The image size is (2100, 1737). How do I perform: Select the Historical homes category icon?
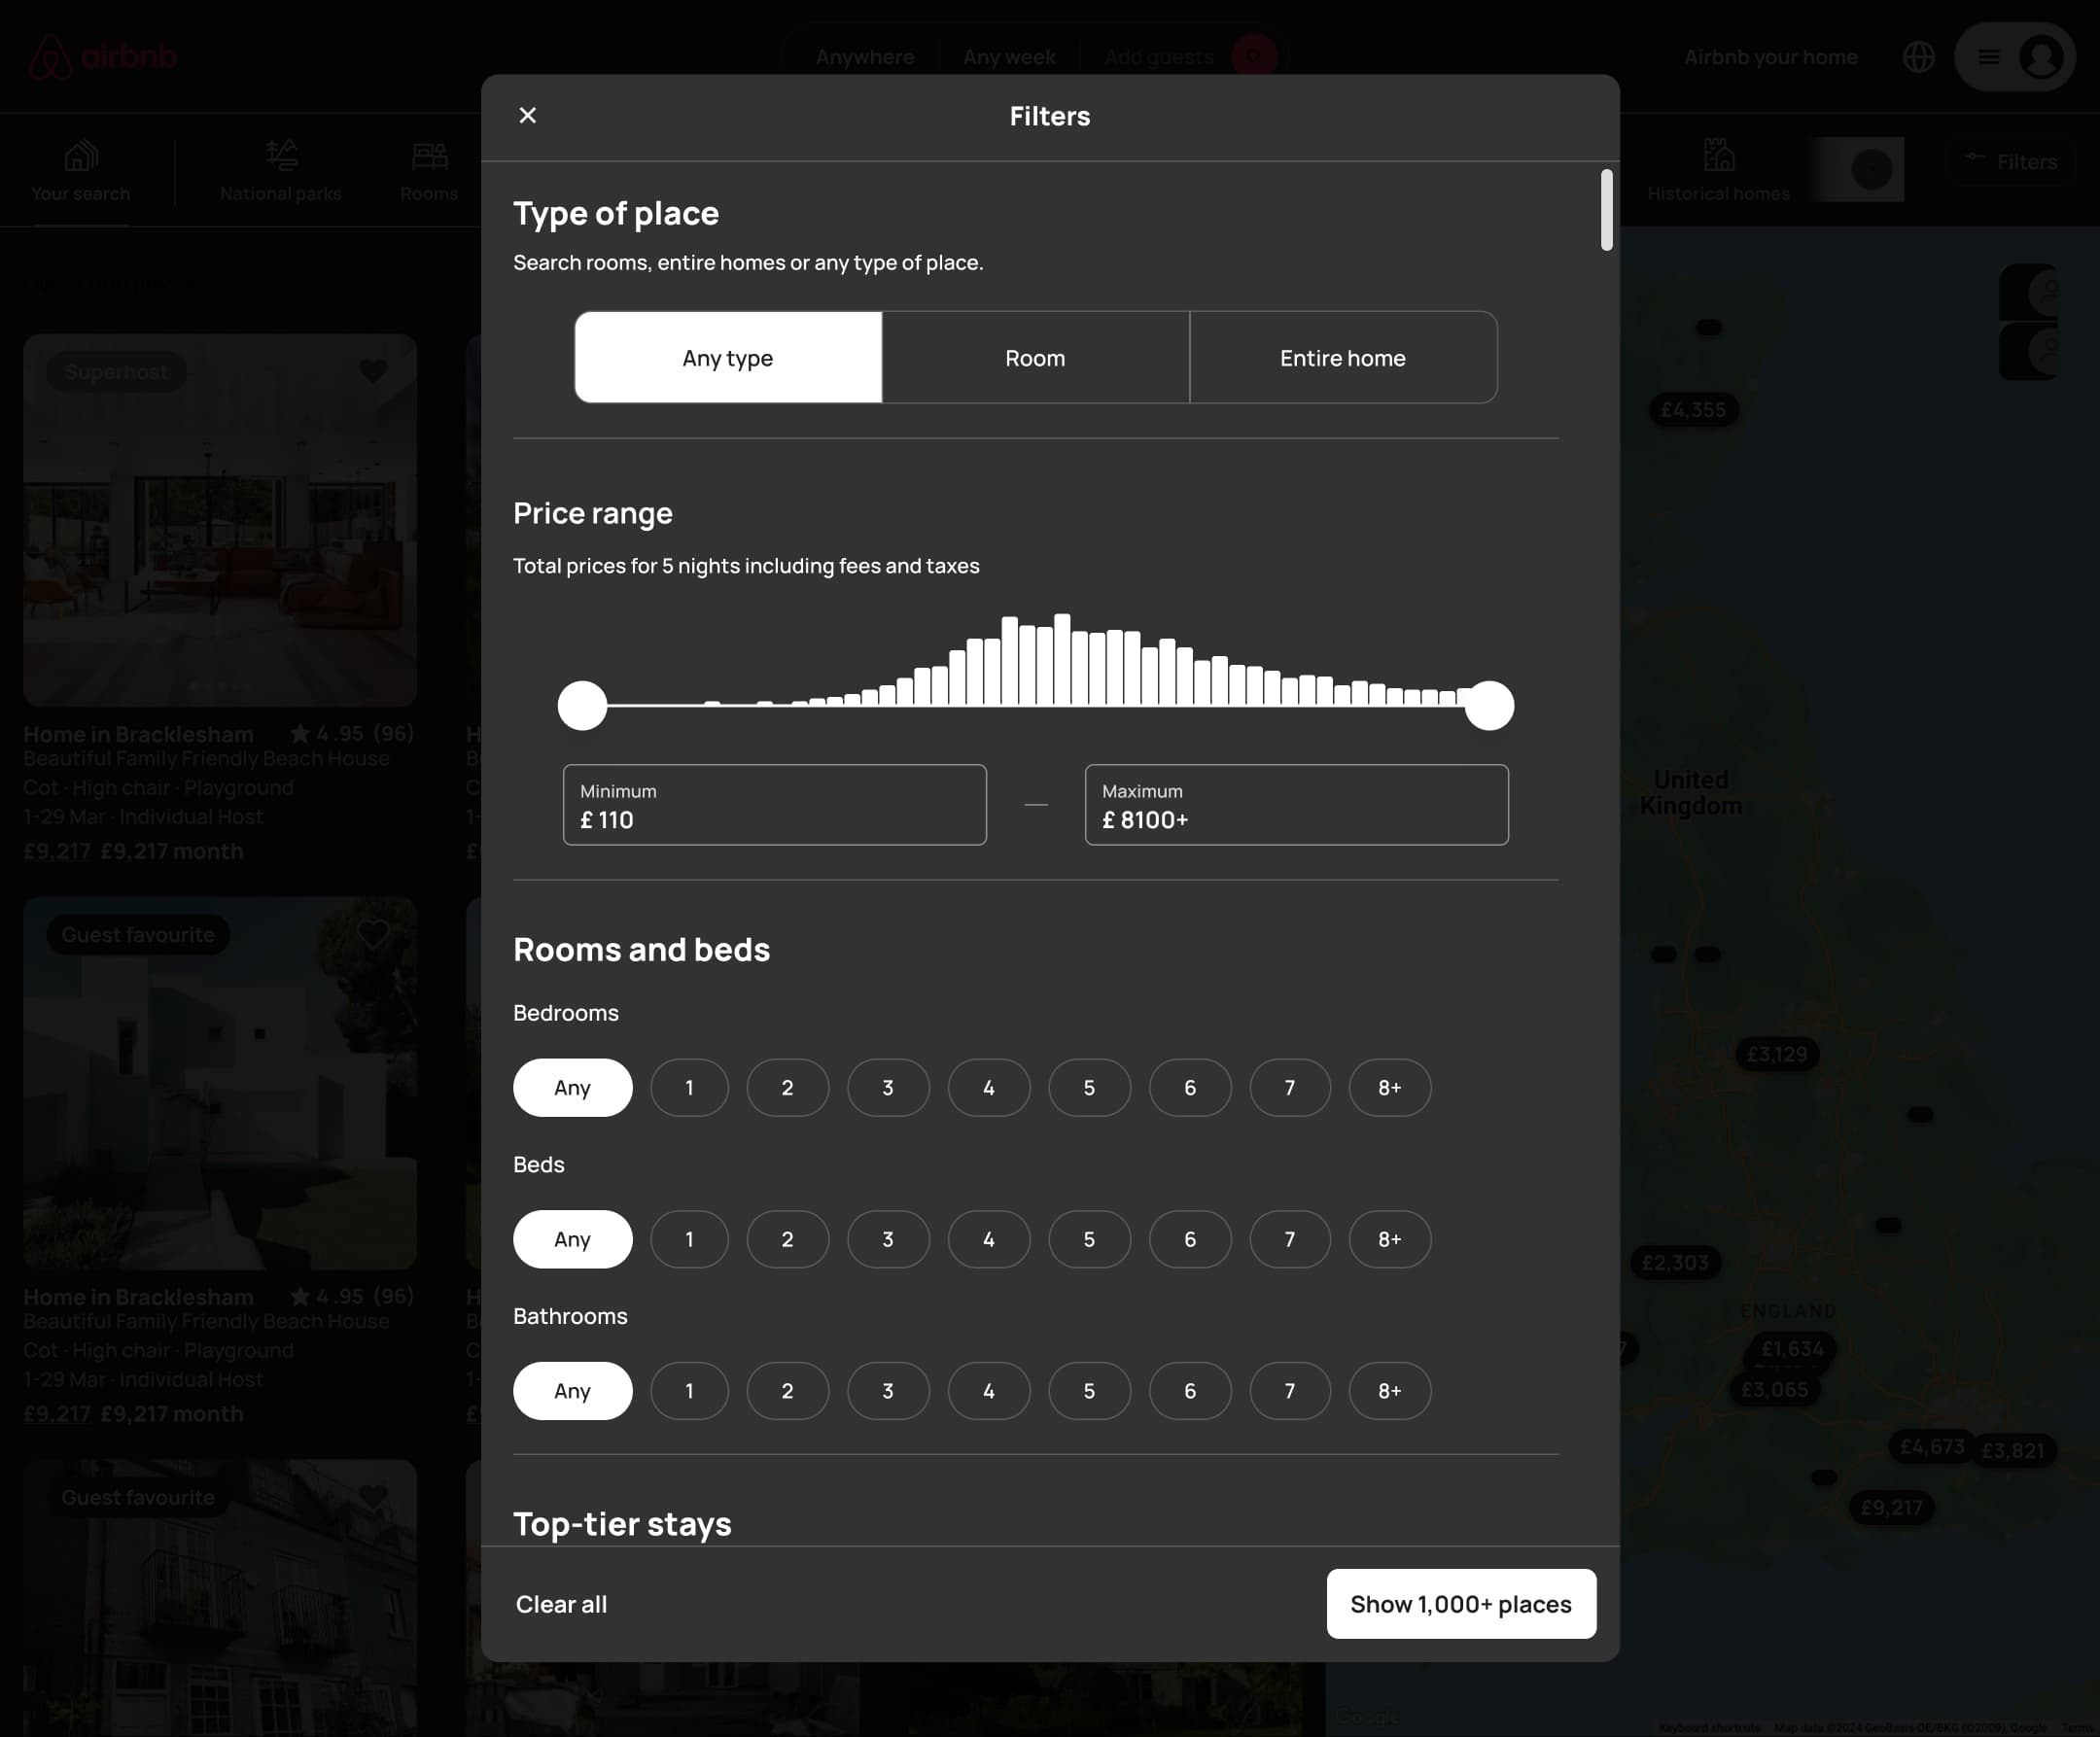point(1718,156)
